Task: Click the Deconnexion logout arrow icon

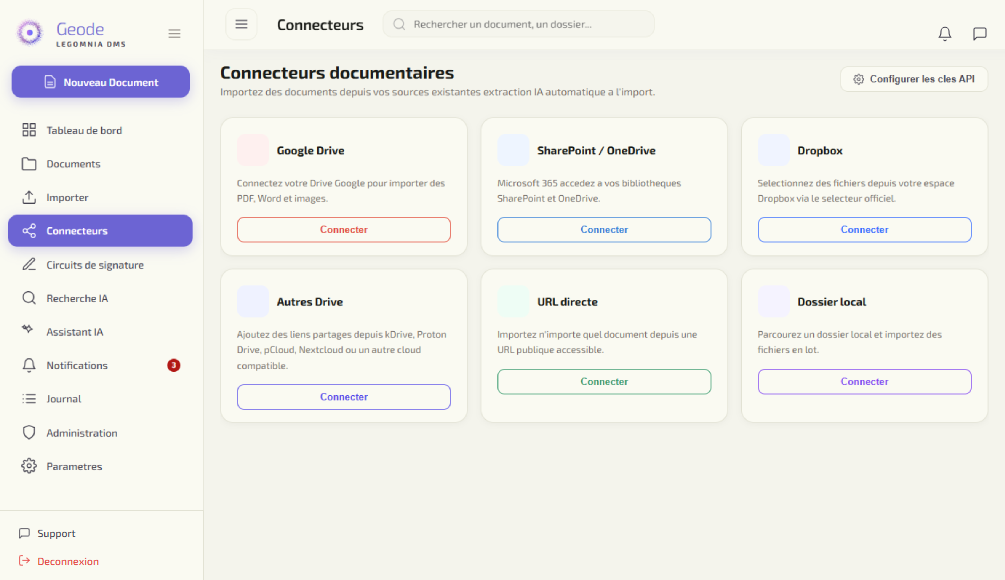Action: (24, 561)
